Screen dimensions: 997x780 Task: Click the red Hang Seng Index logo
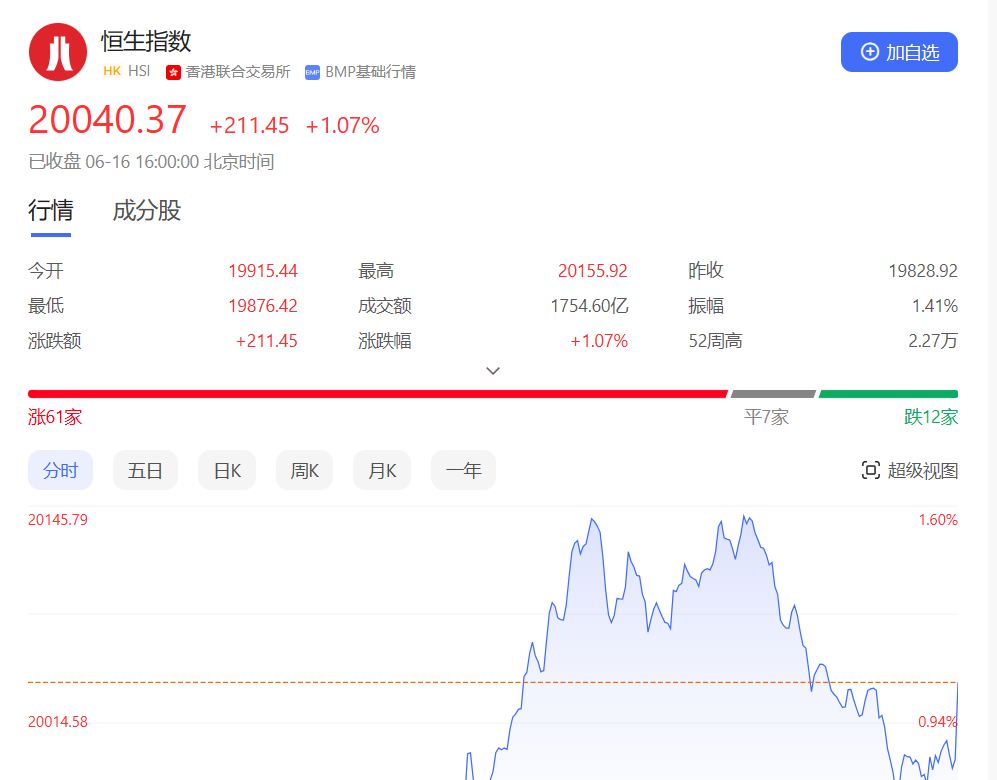click(x=58, y=52)
